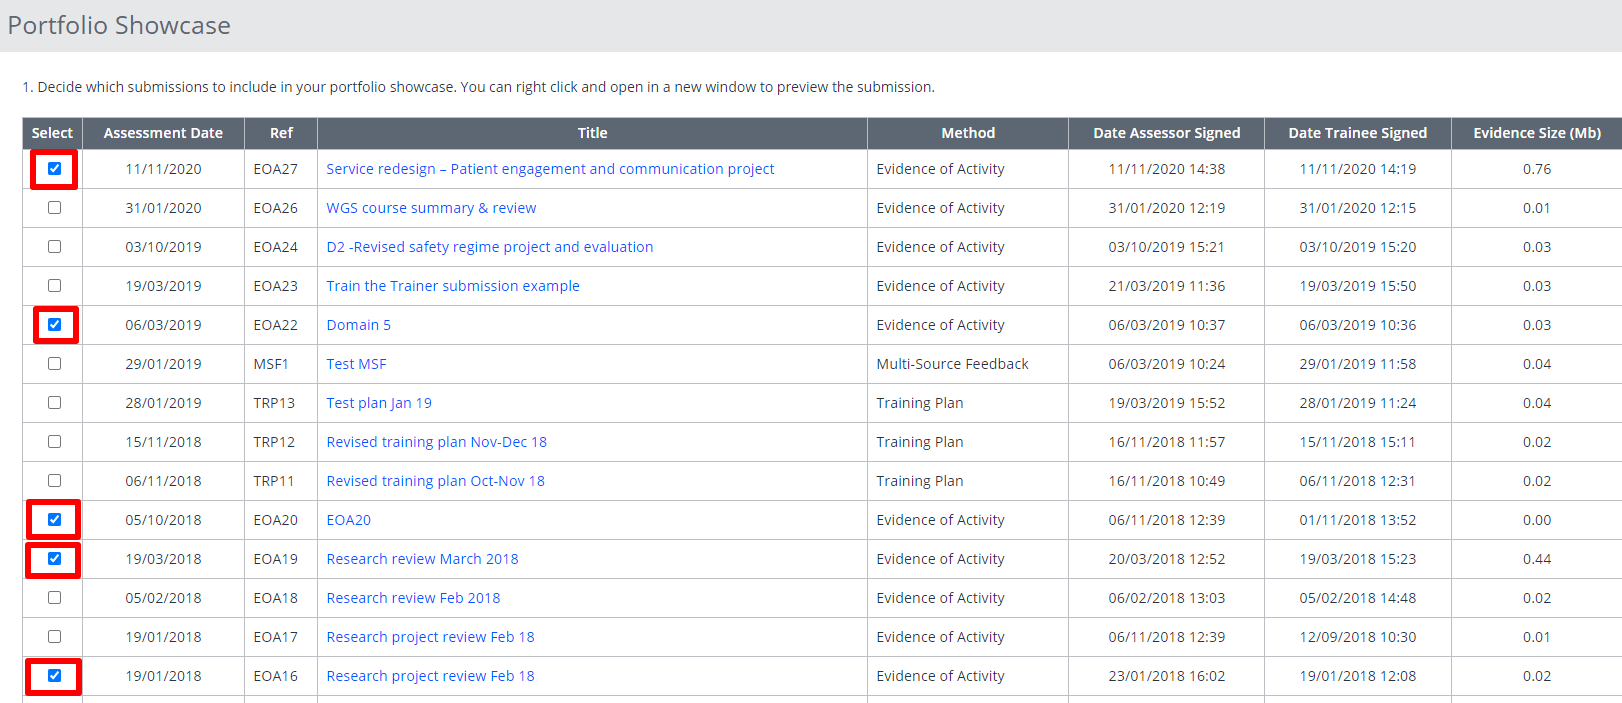Open Revised training plan Oct-Nov 18
The height and width of the screenshot is (703, 1622).
click(436, 481)
